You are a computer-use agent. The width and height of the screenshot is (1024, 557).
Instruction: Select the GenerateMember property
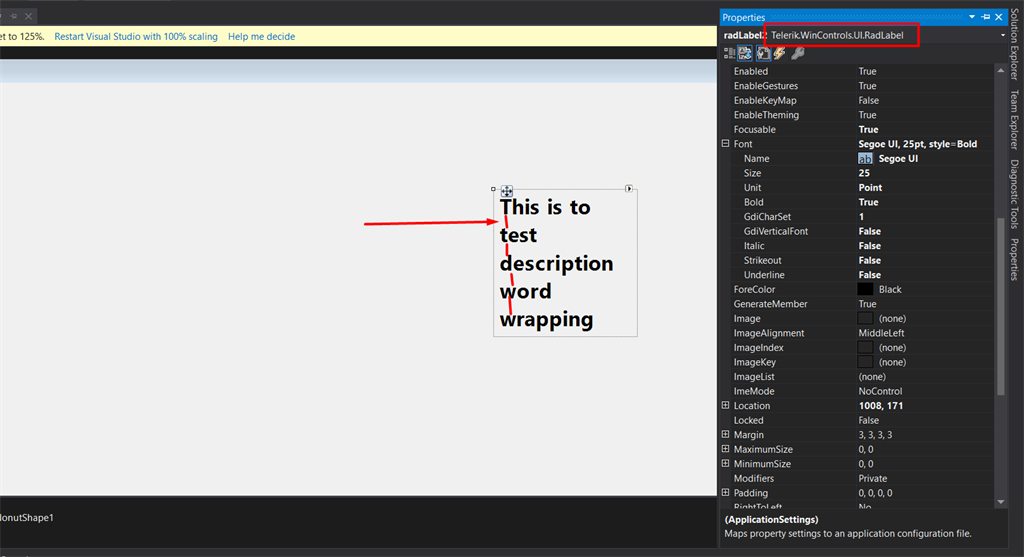point(770,304)
